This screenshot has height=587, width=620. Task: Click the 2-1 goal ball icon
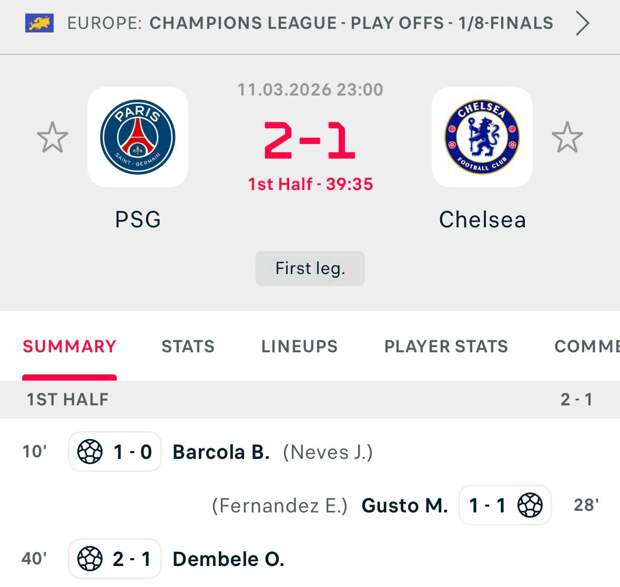(x=90, y=559)
